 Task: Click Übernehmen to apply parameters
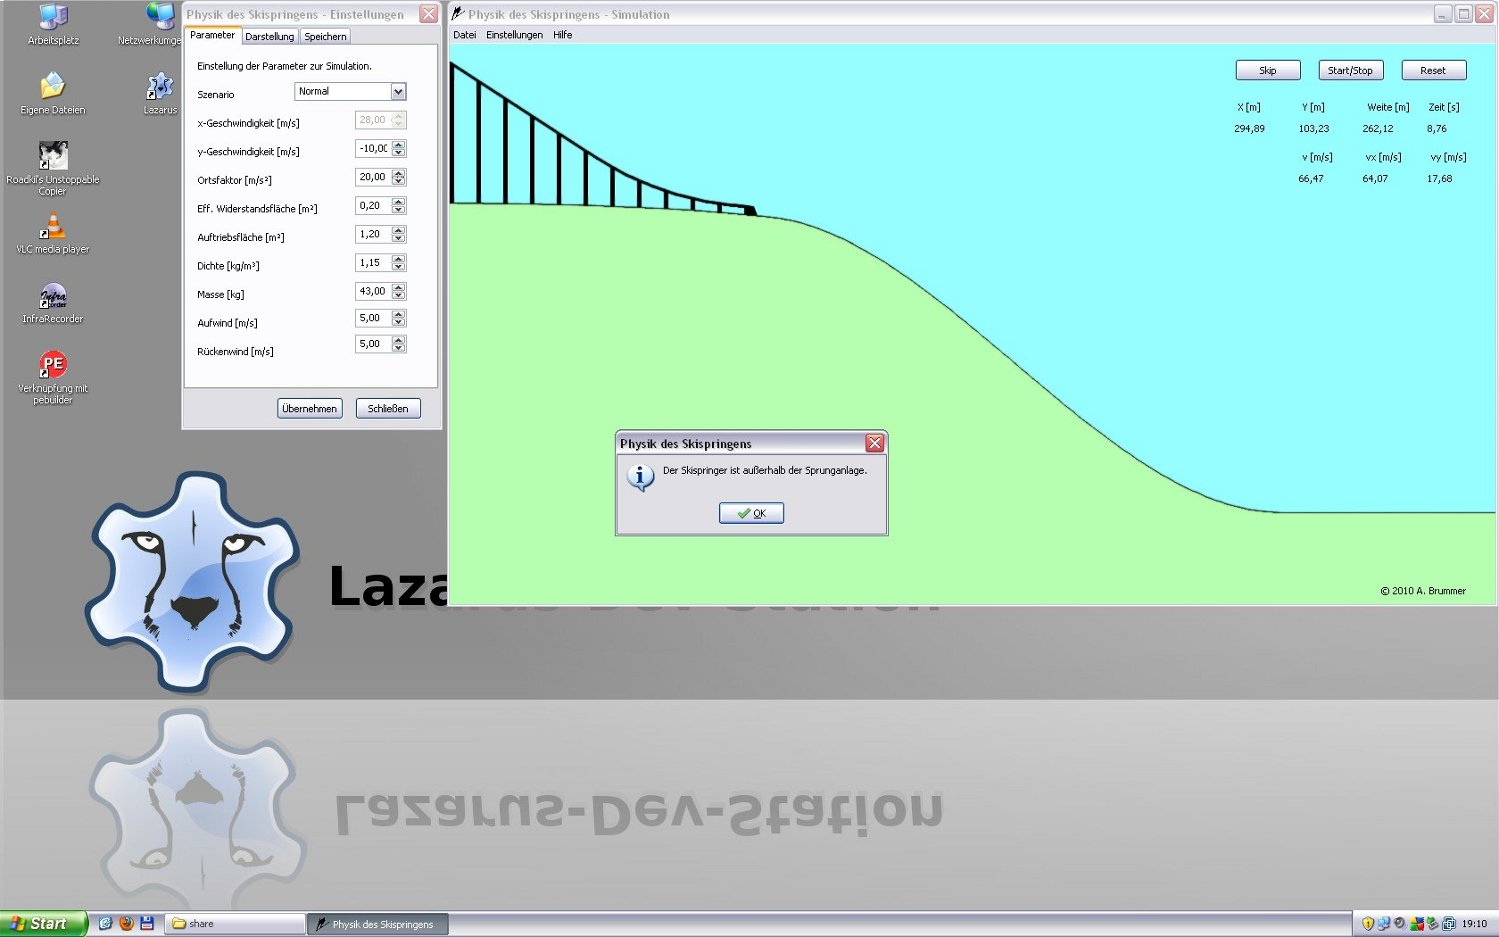[x=310, y=409]
